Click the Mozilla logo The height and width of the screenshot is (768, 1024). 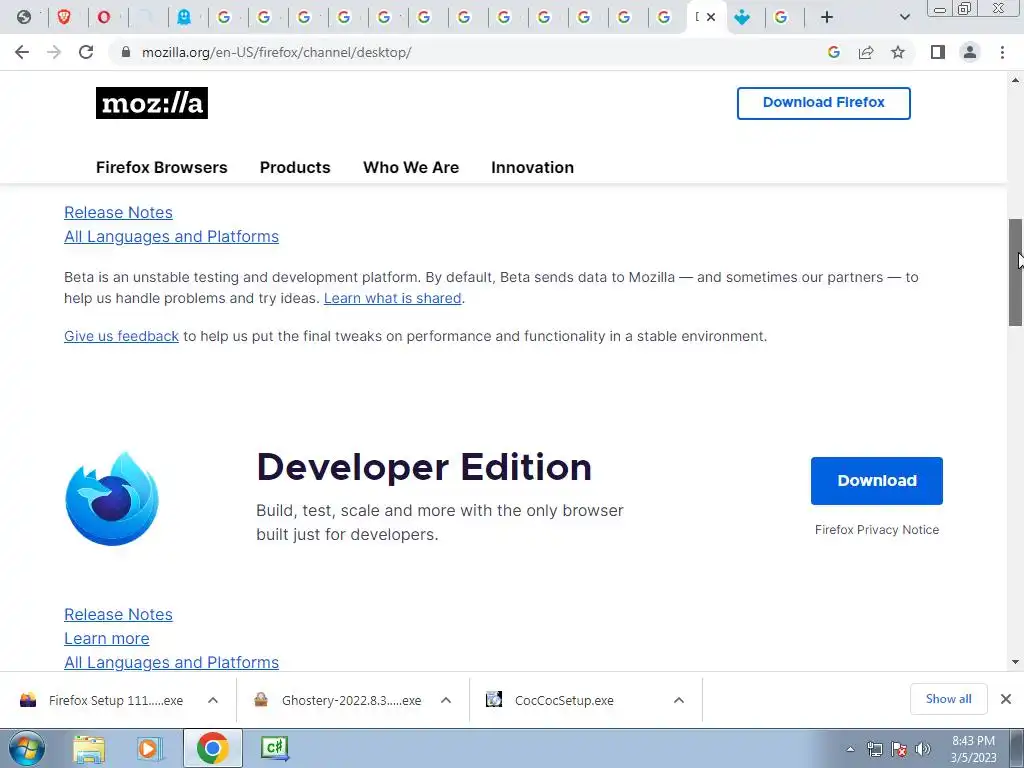click(x=152, y=103)
